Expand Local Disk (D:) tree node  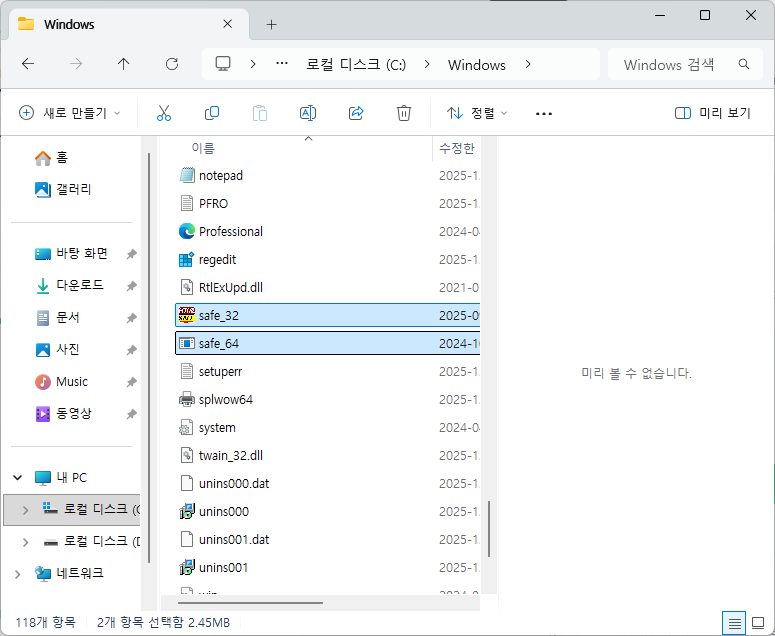[25, 542]
